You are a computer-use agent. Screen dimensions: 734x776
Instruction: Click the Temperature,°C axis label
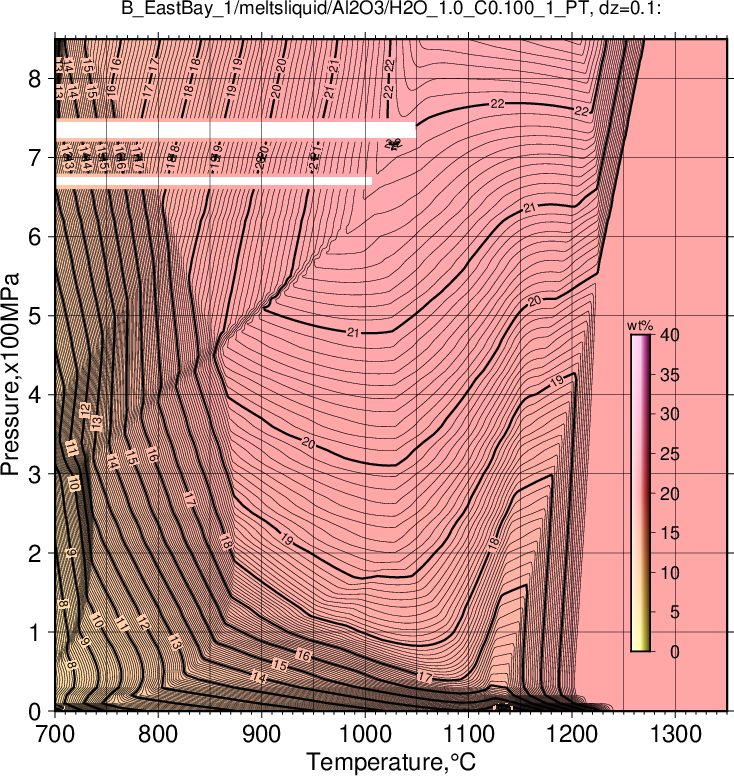click(391, 762)
